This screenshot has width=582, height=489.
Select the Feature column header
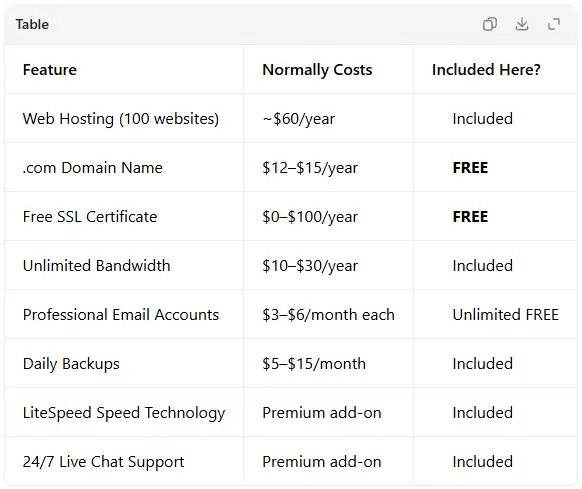click(50, 70)
